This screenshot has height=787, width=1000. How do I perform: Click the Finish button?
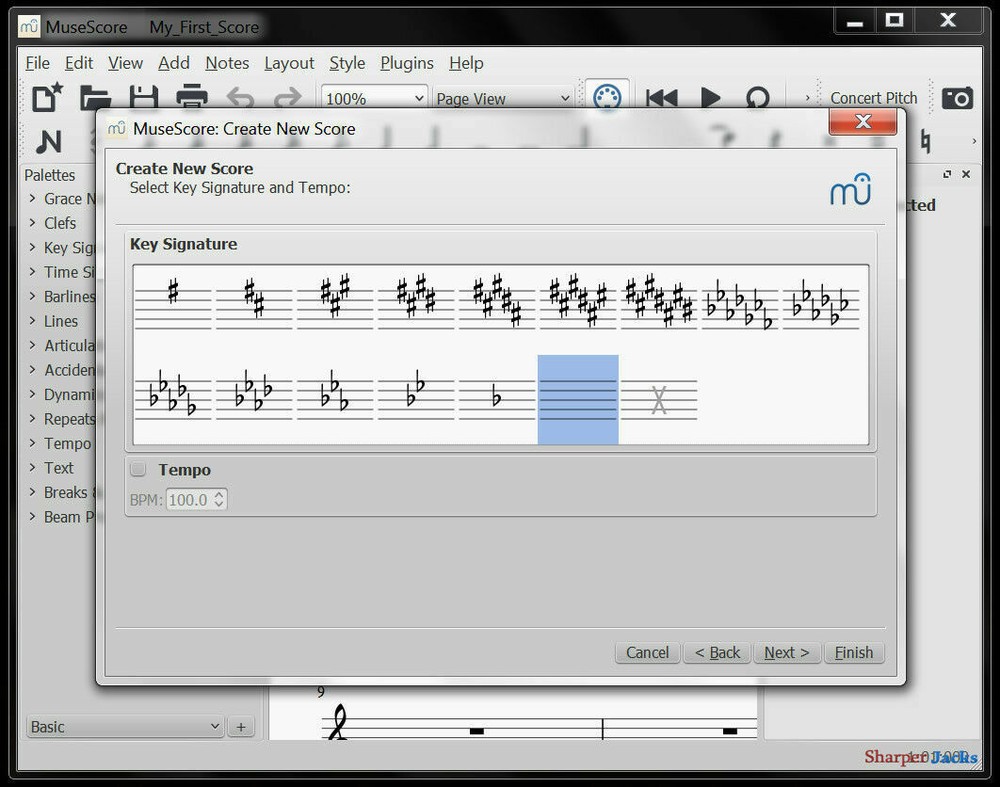click(x=854, y=652)
